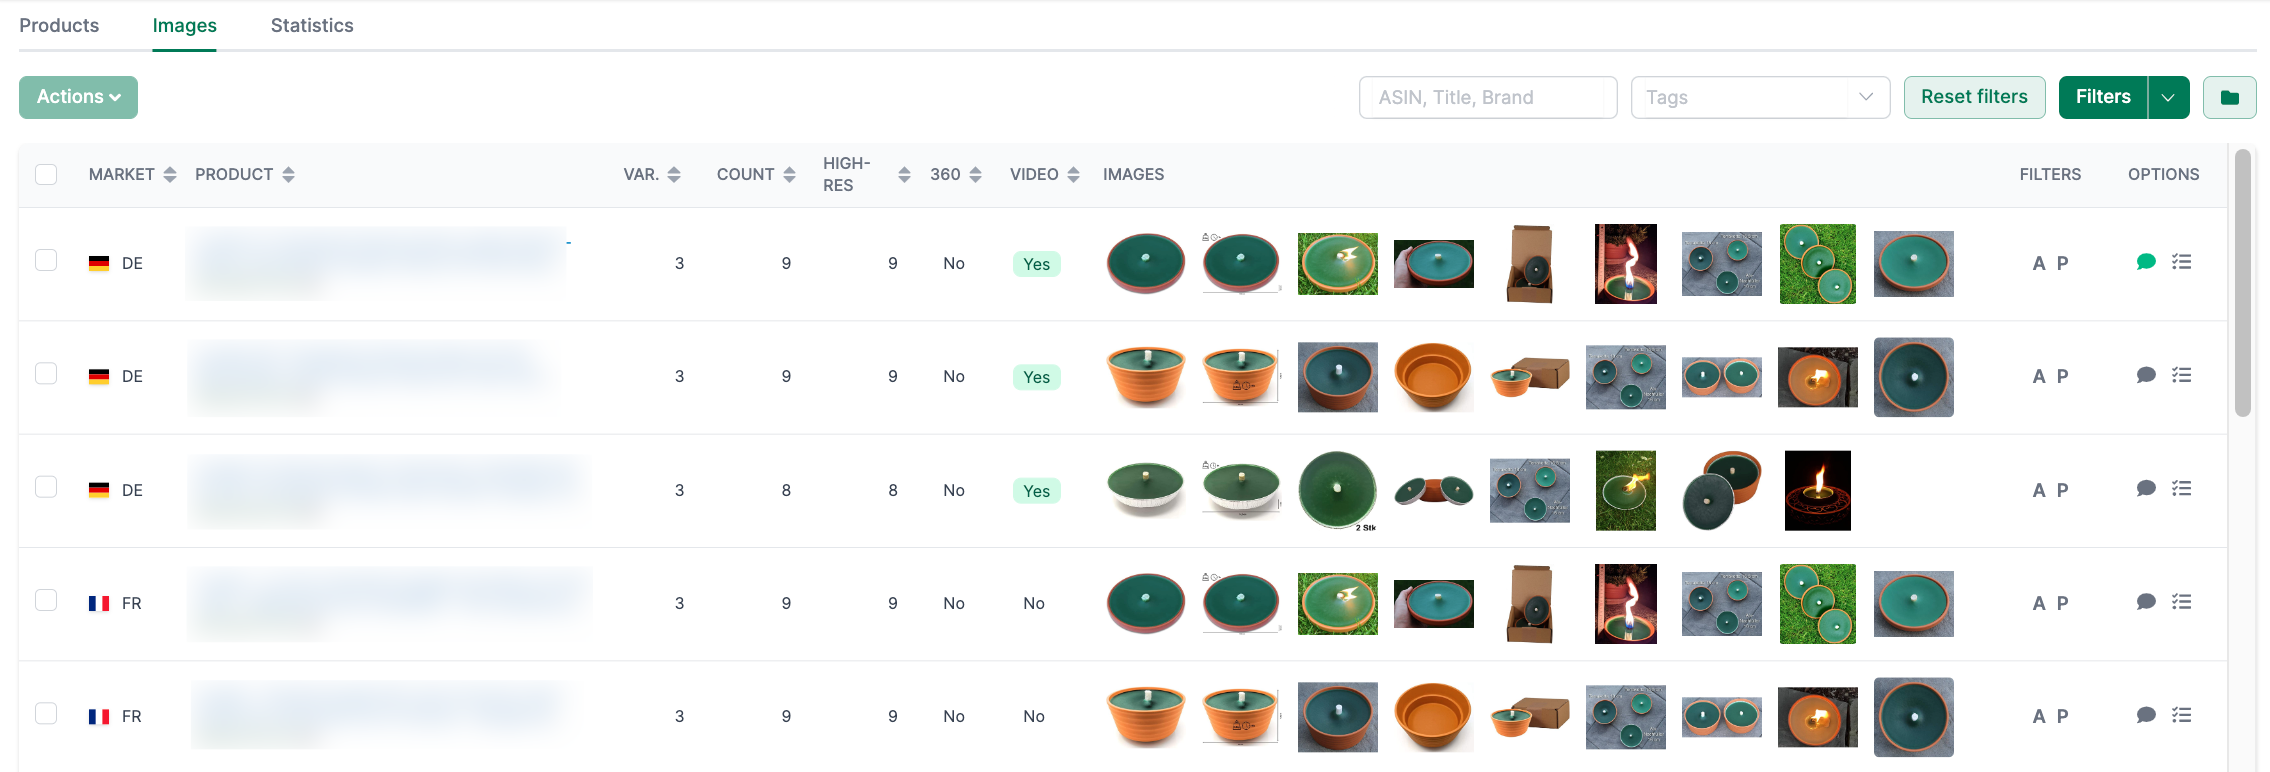Click the blurred product title in first DE row
The height and width of the screenshot is (772, 2270).
point(378,263)
